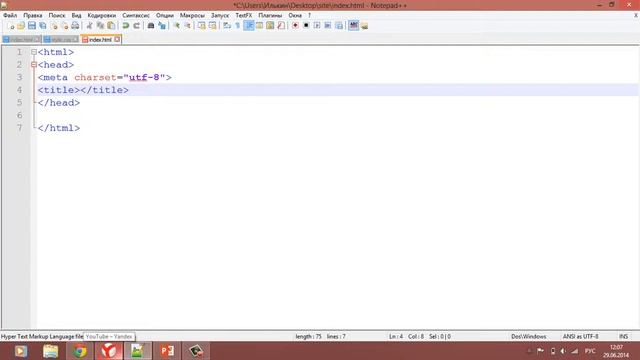Viewport: 640px width, 360px height.
Task: Click the Replace toolbar icon
Action: pos(162,26)
